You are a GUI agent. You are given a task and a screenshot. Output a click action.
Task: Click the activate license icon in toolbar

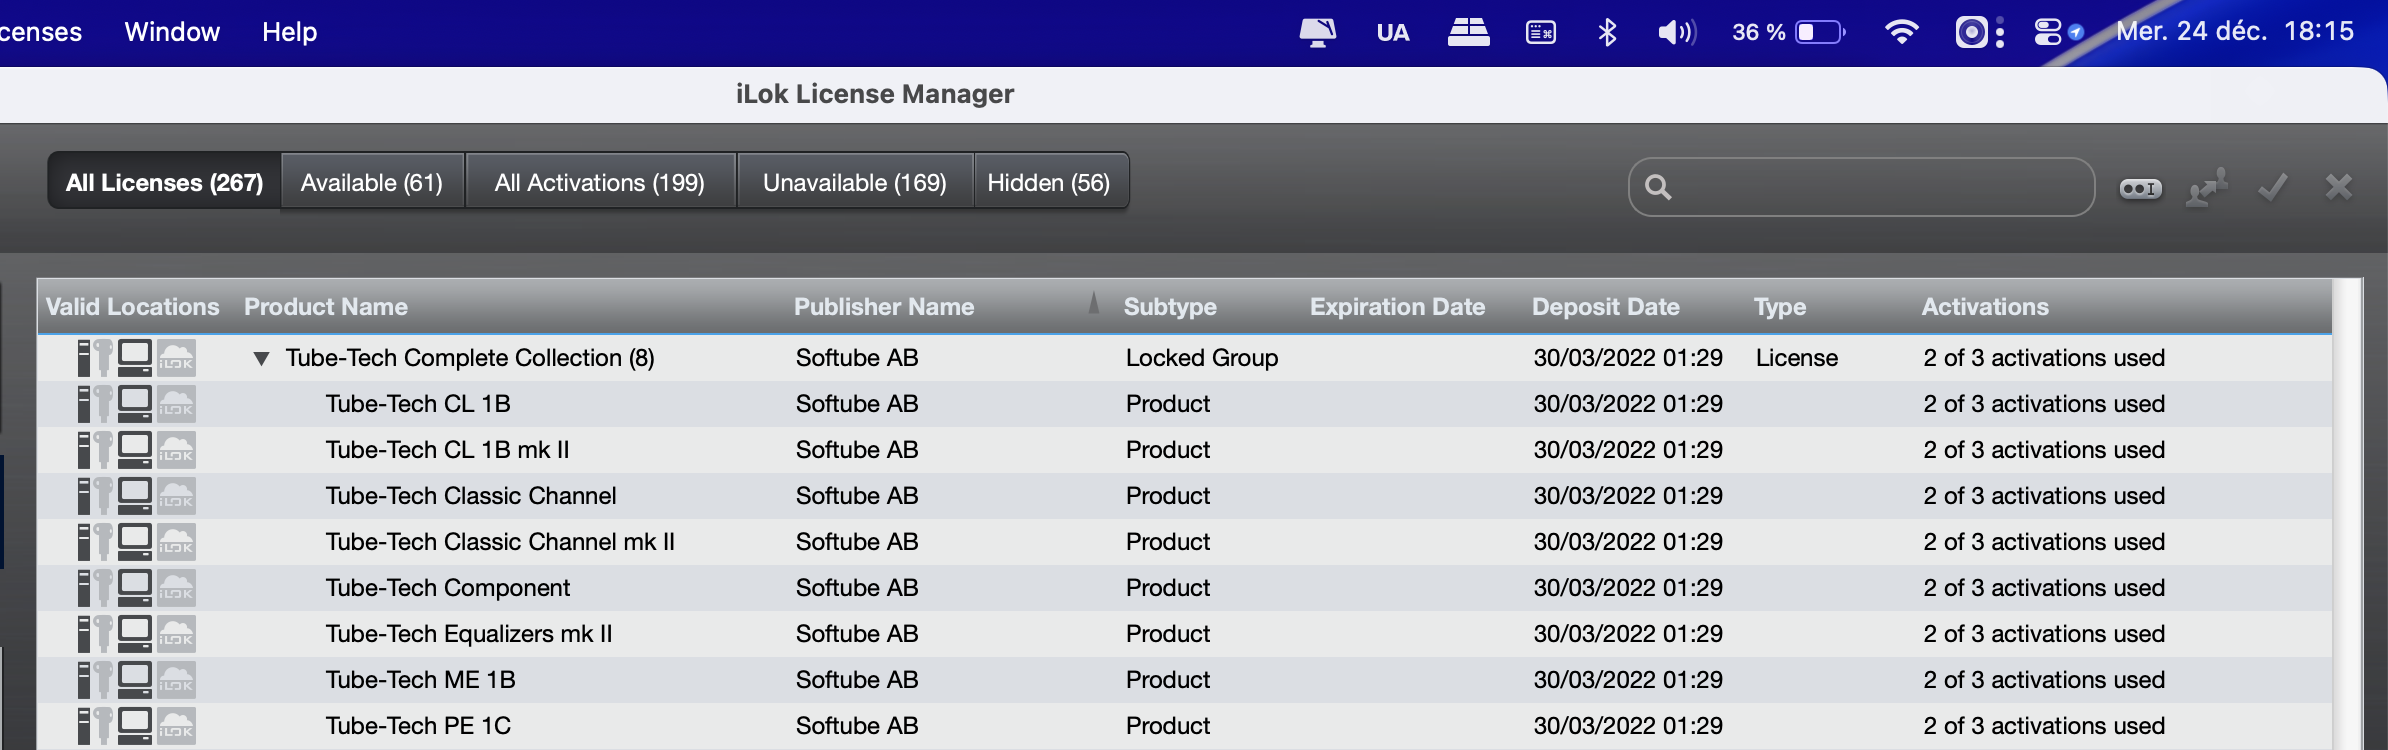pos(2207,187)
